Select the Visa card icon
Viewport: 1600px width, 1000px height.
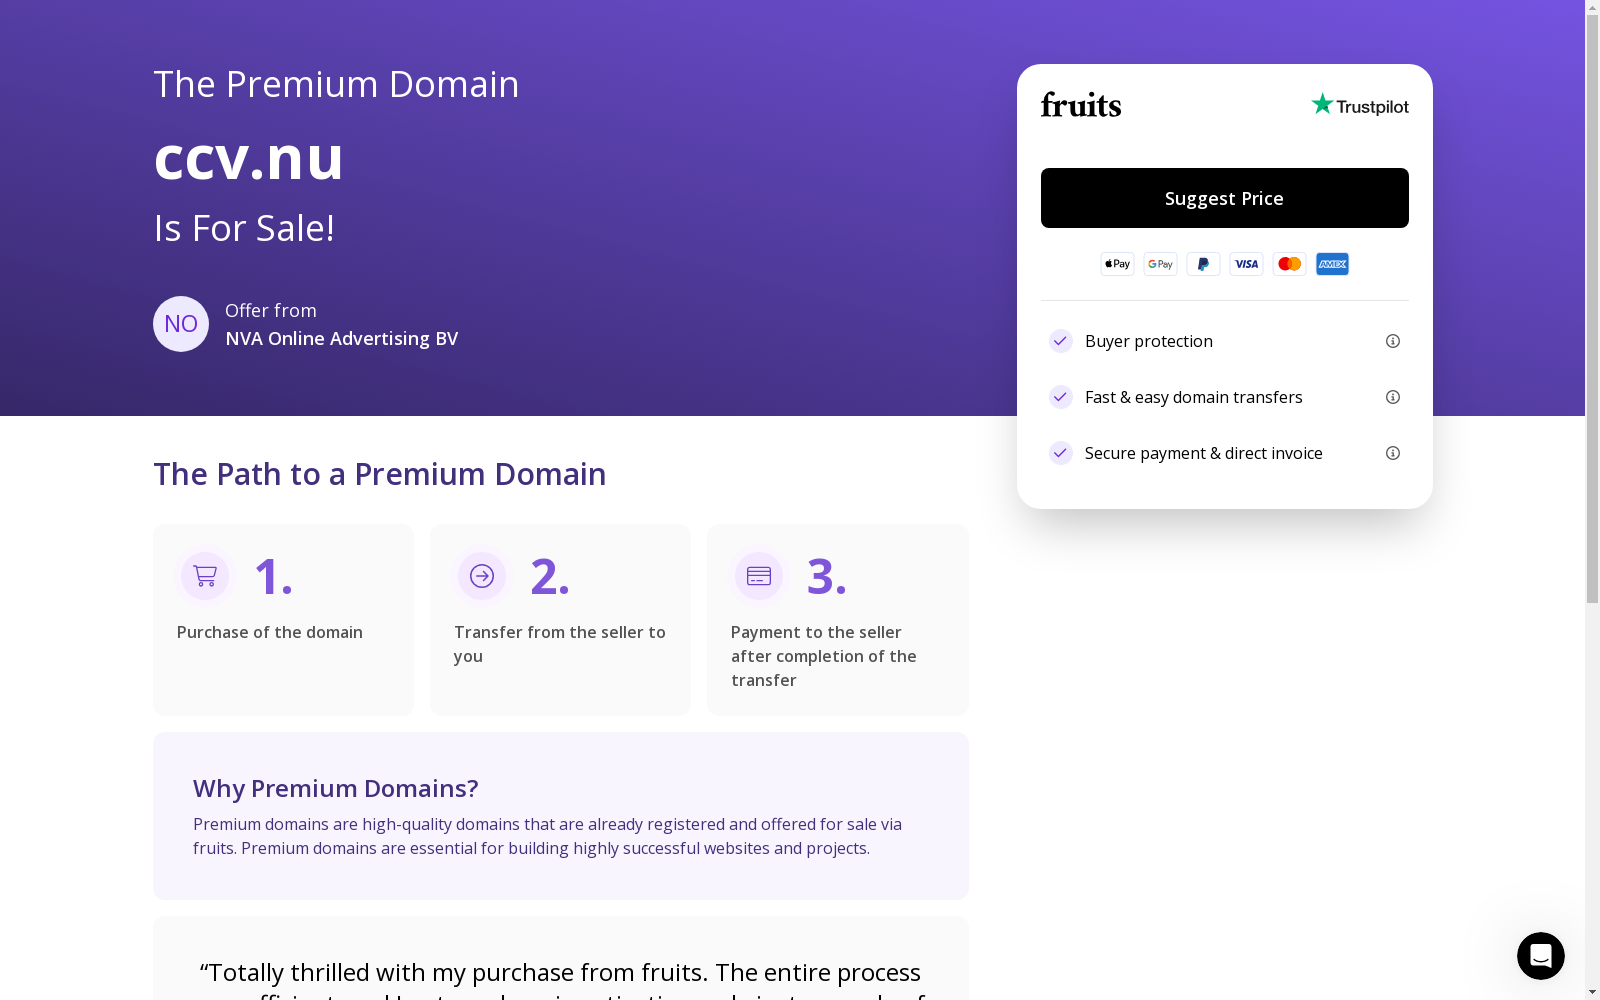click(1246, 264)
